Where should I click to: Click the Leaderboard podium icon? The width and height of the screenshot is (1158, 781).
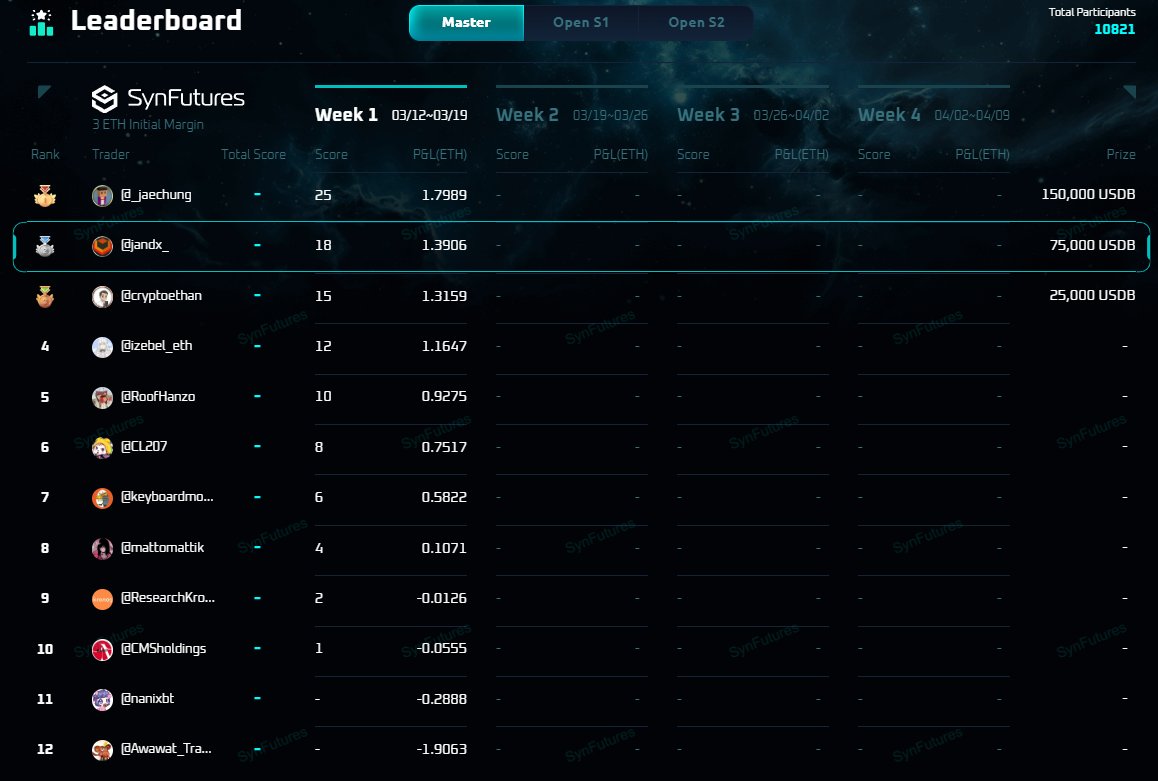coord(41,22)
